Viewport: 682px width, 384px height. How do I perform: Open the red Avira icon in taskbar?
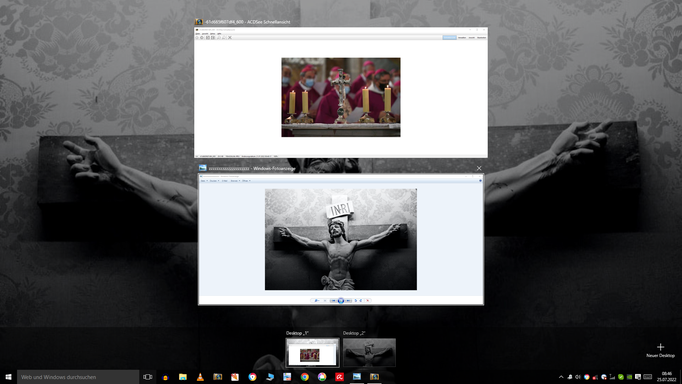(339, 377)
